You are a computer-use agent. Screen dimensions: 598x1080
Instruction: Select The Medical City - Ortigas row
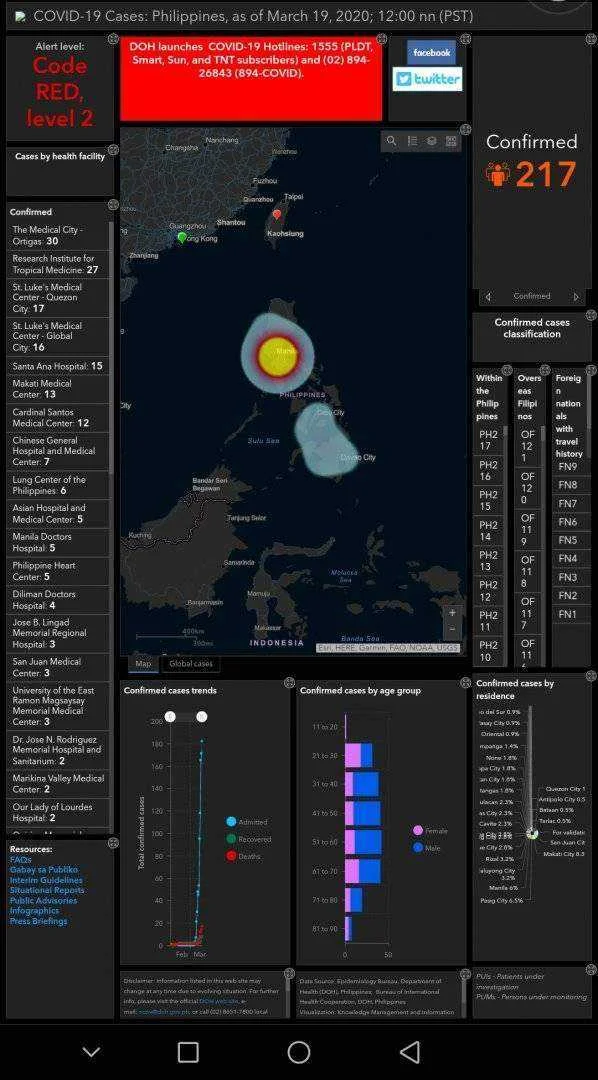point(58,236)
